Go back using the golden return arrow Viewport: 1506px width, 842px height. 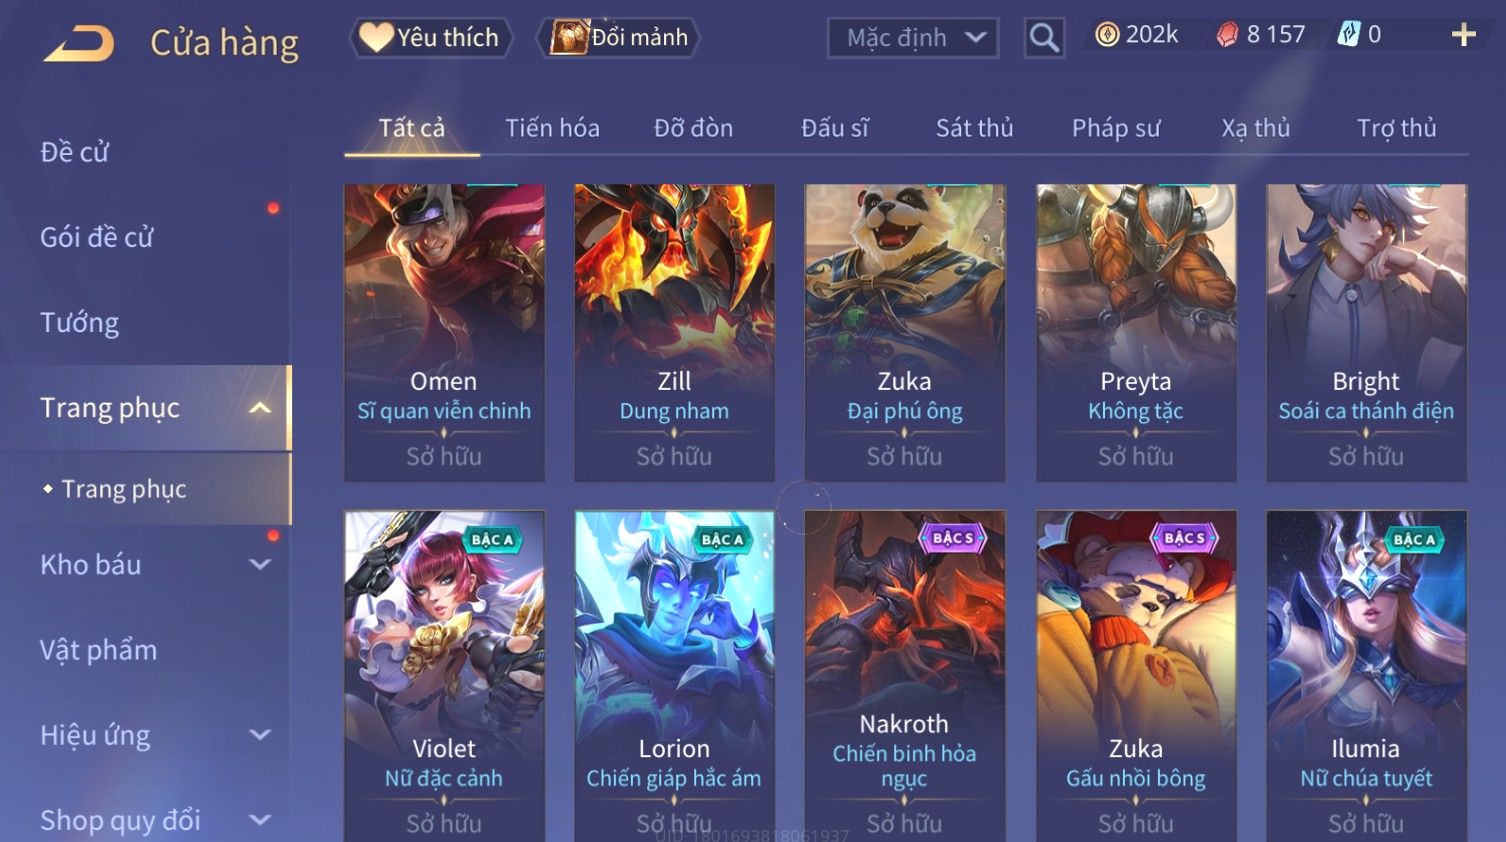[x=79, y=43]
